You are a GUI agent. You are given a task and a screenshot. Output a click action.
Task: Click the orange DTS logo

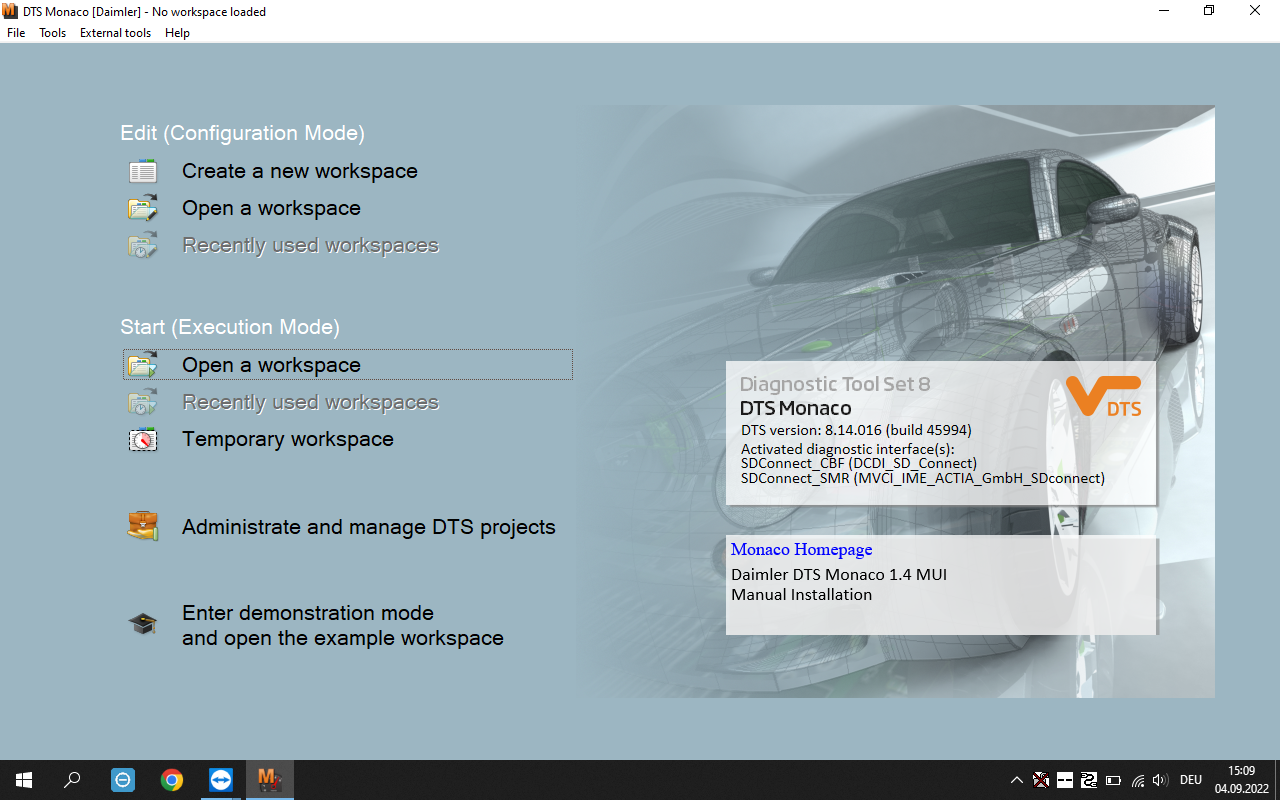pyautogui.click(x=1104, y=396)
